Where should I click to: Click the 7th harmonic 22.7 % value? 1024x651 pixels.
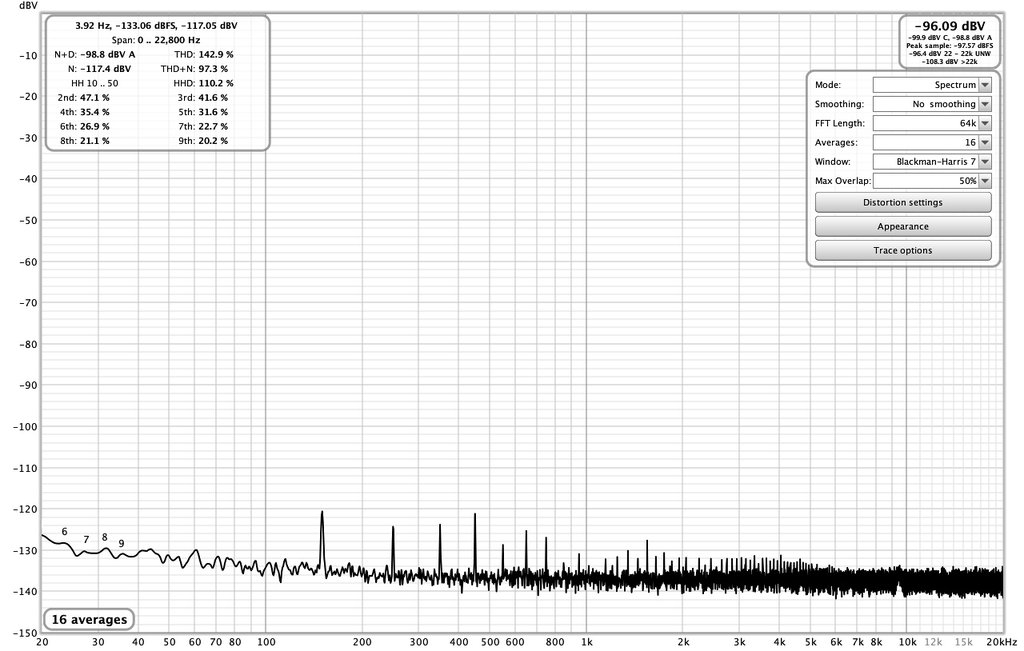[213, 126]
